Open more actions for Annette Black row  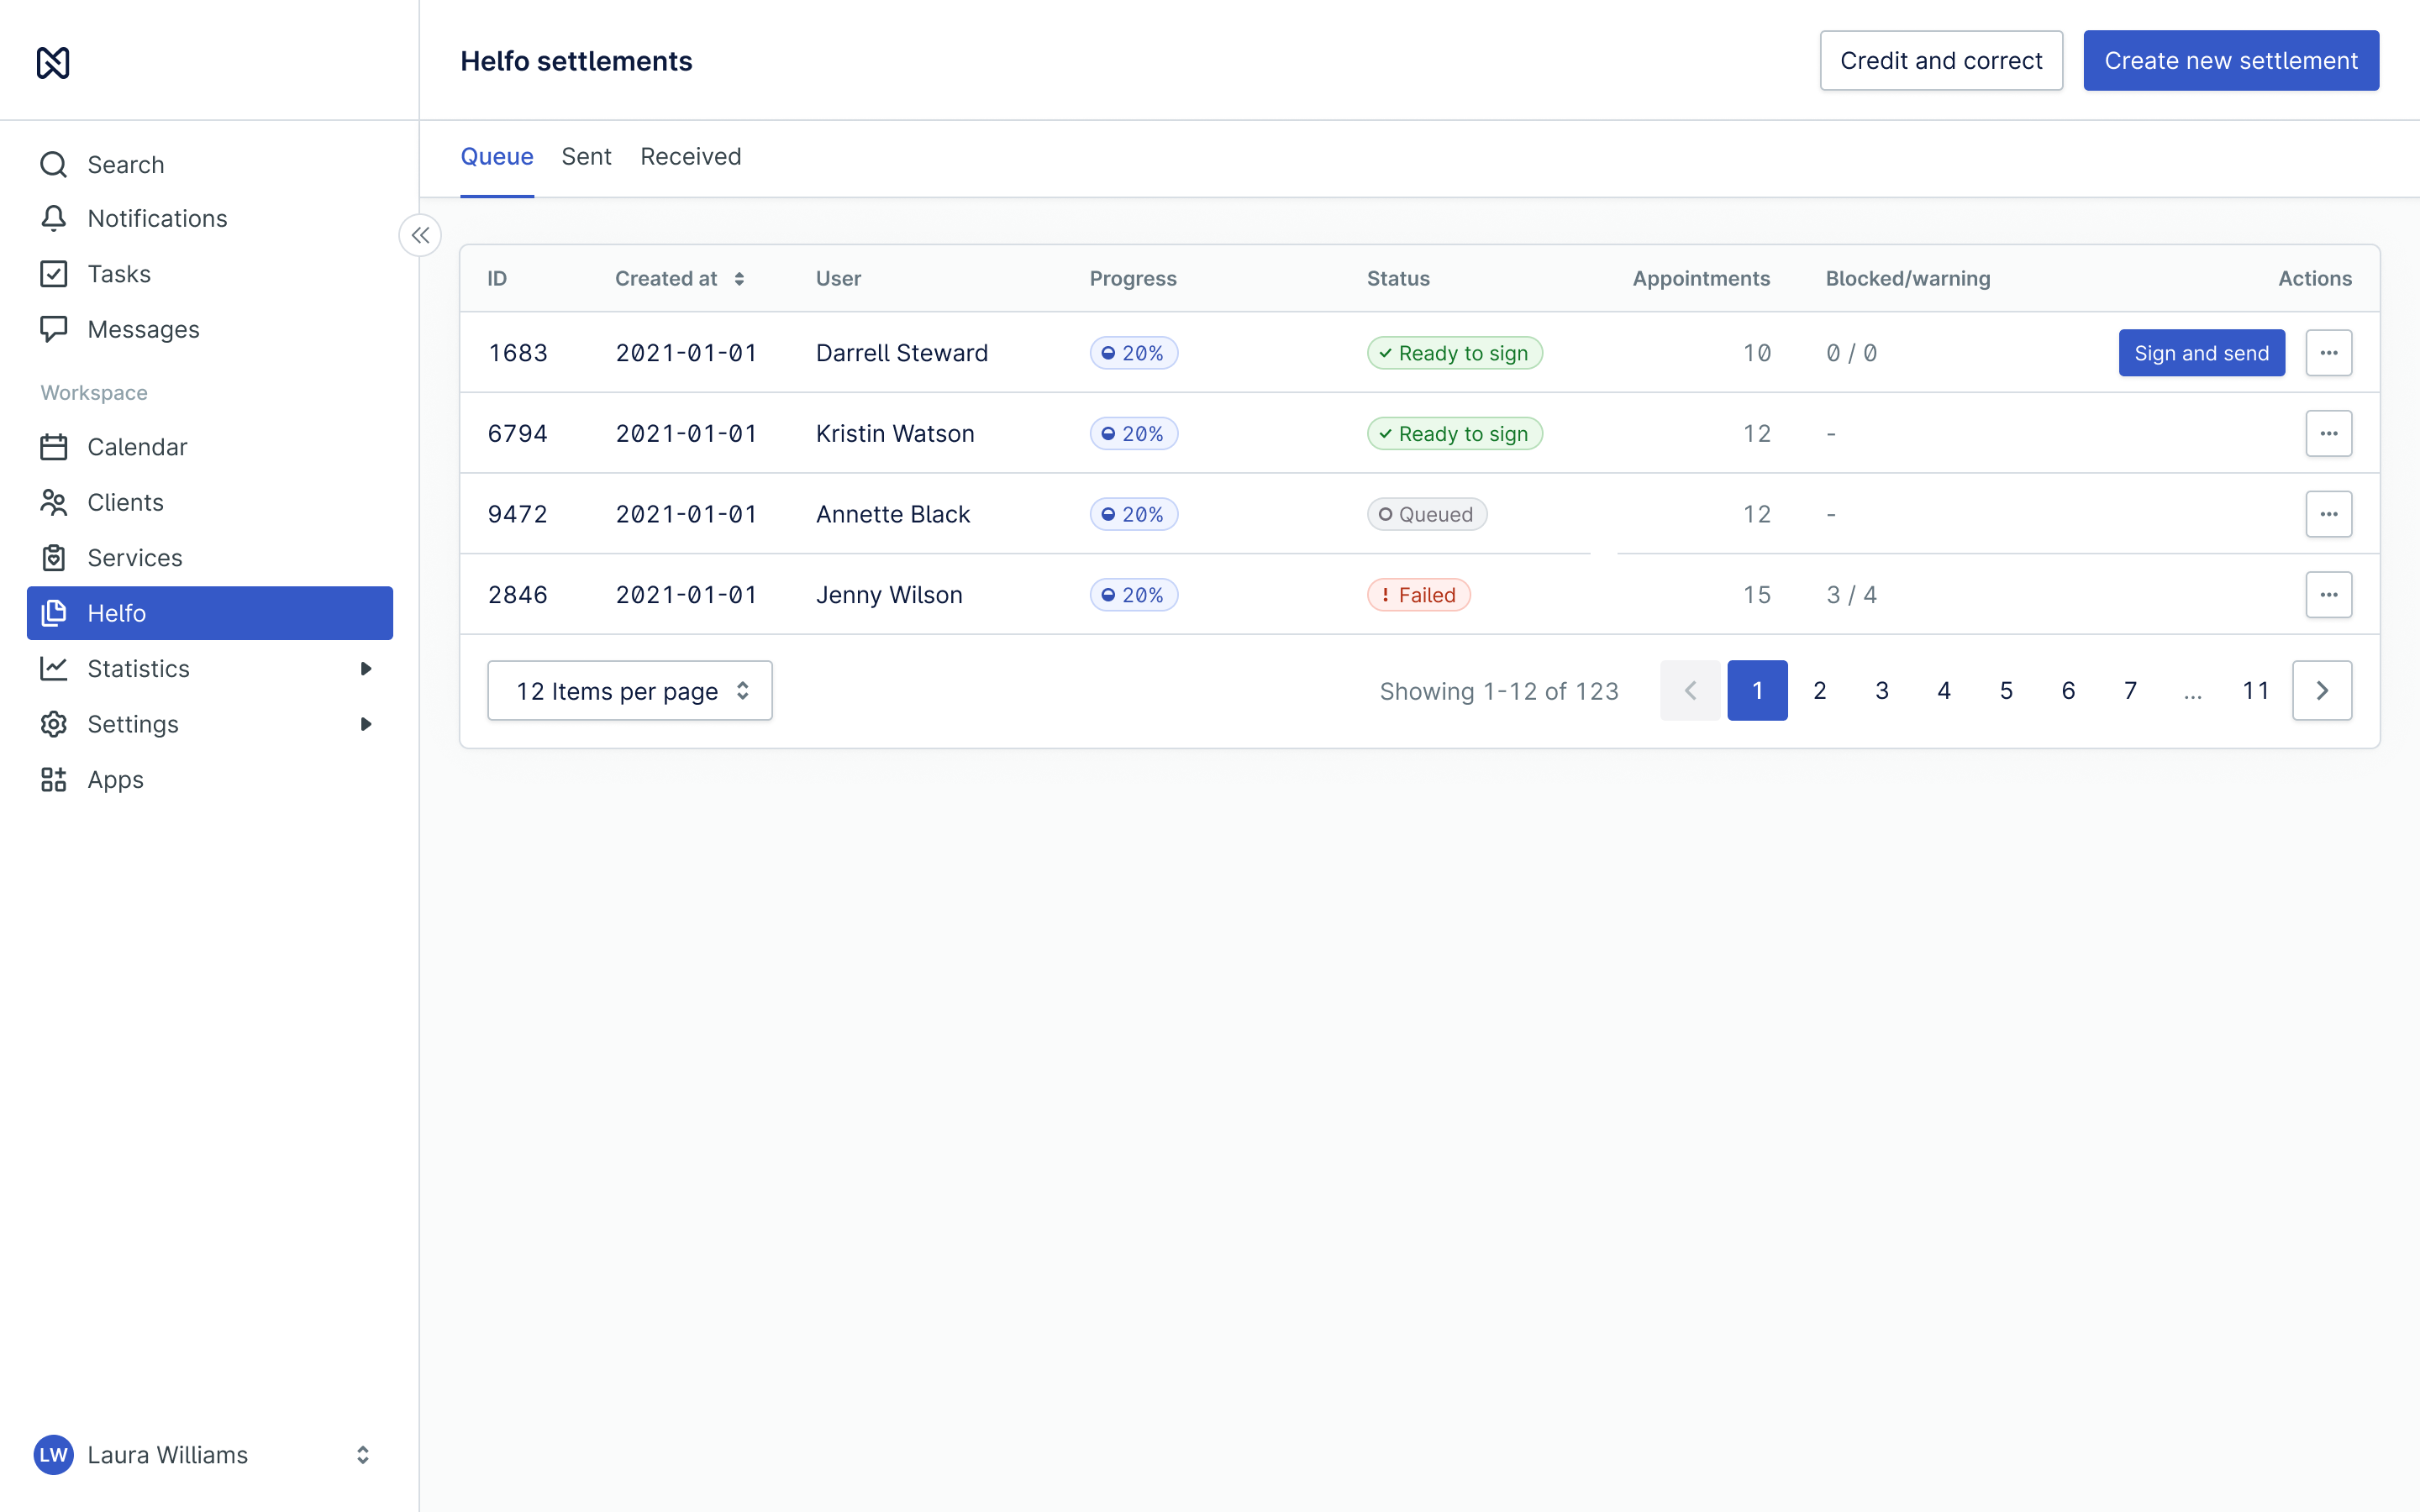(2328, 514)
